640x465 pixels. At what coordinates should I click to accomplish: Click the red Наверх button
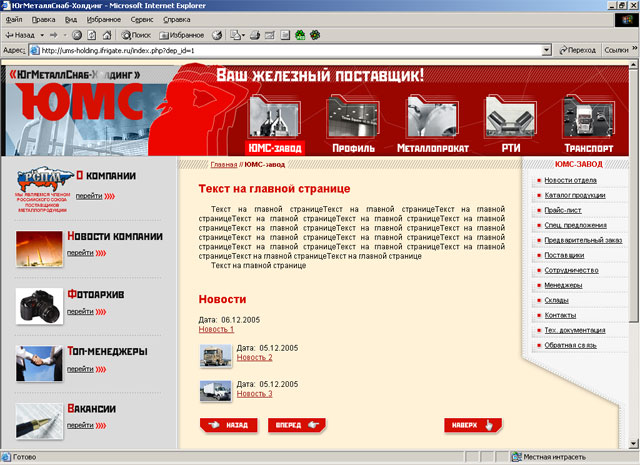click(473, 425)
